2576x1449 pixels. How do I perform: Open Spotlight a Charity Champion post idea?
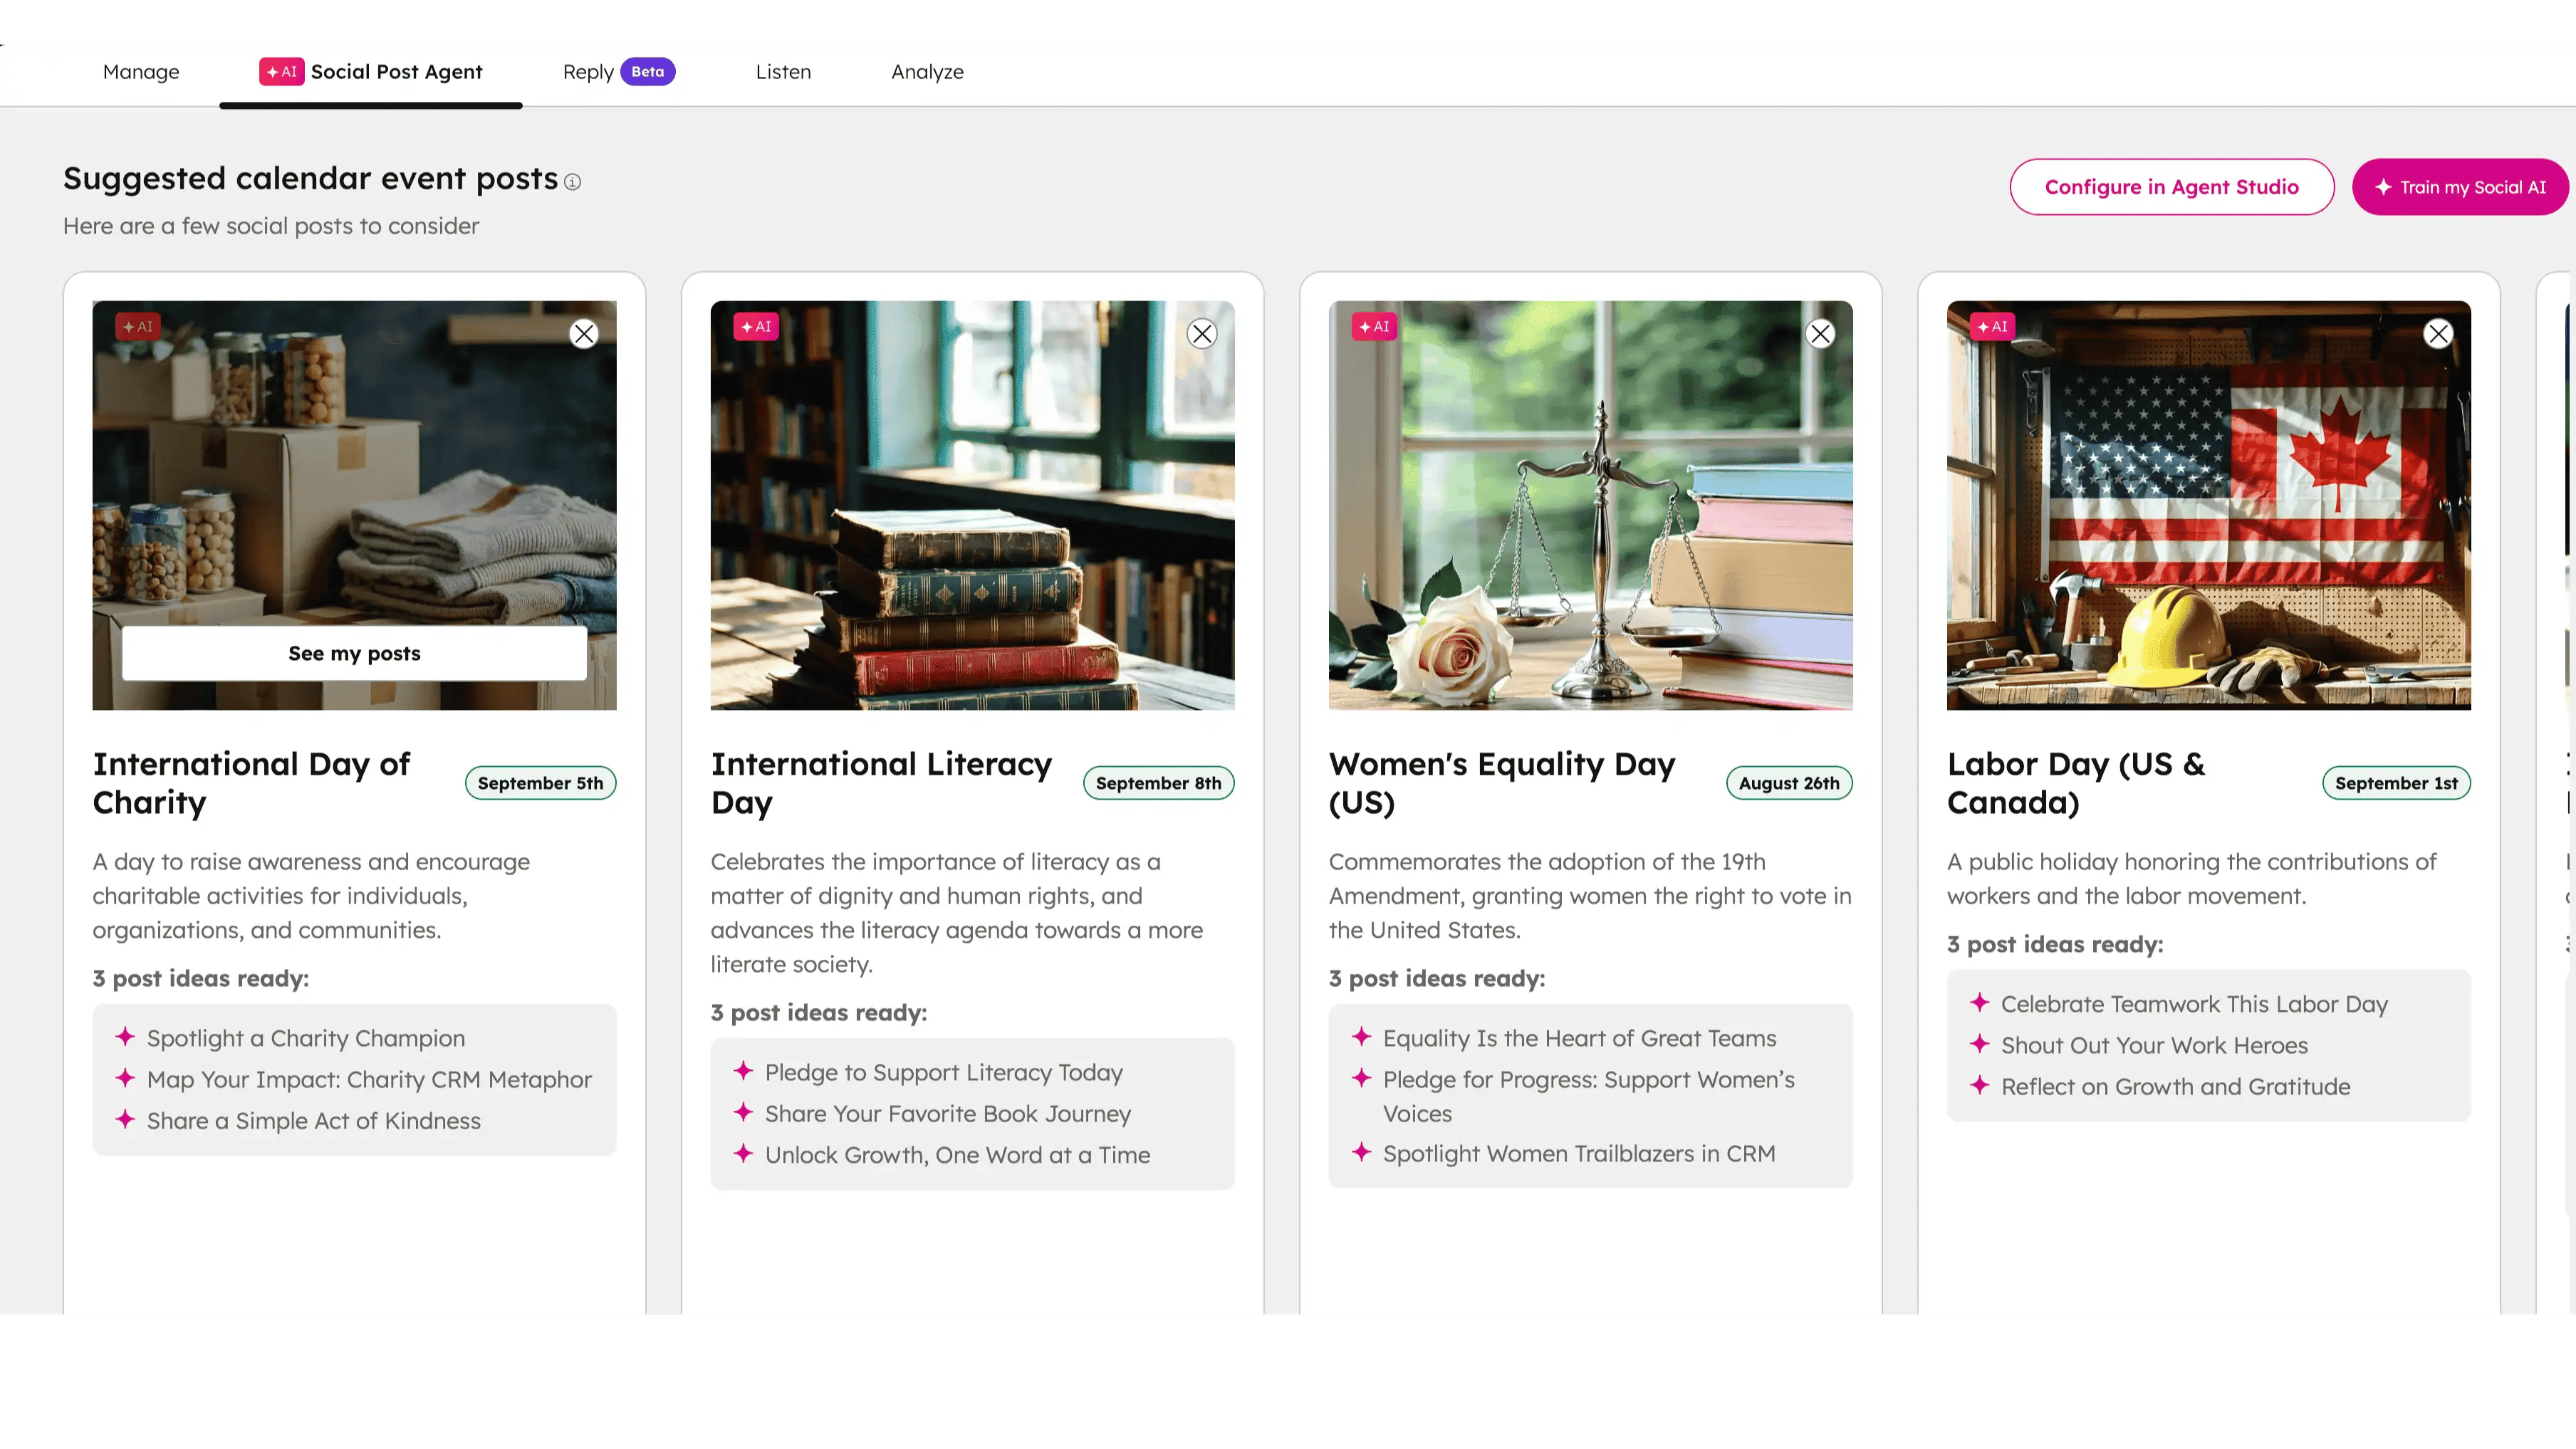pyautogui.click(x=306, y=1038)
